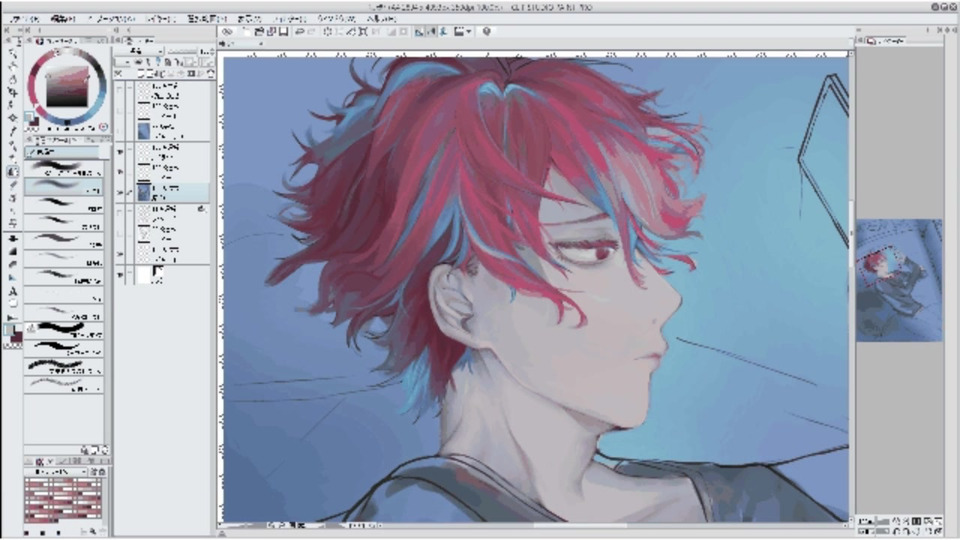Select the highlighted brush in sub tool list
Image resolution: width=960 pixels, height=540 pixels.
click(x=64, y=186)
